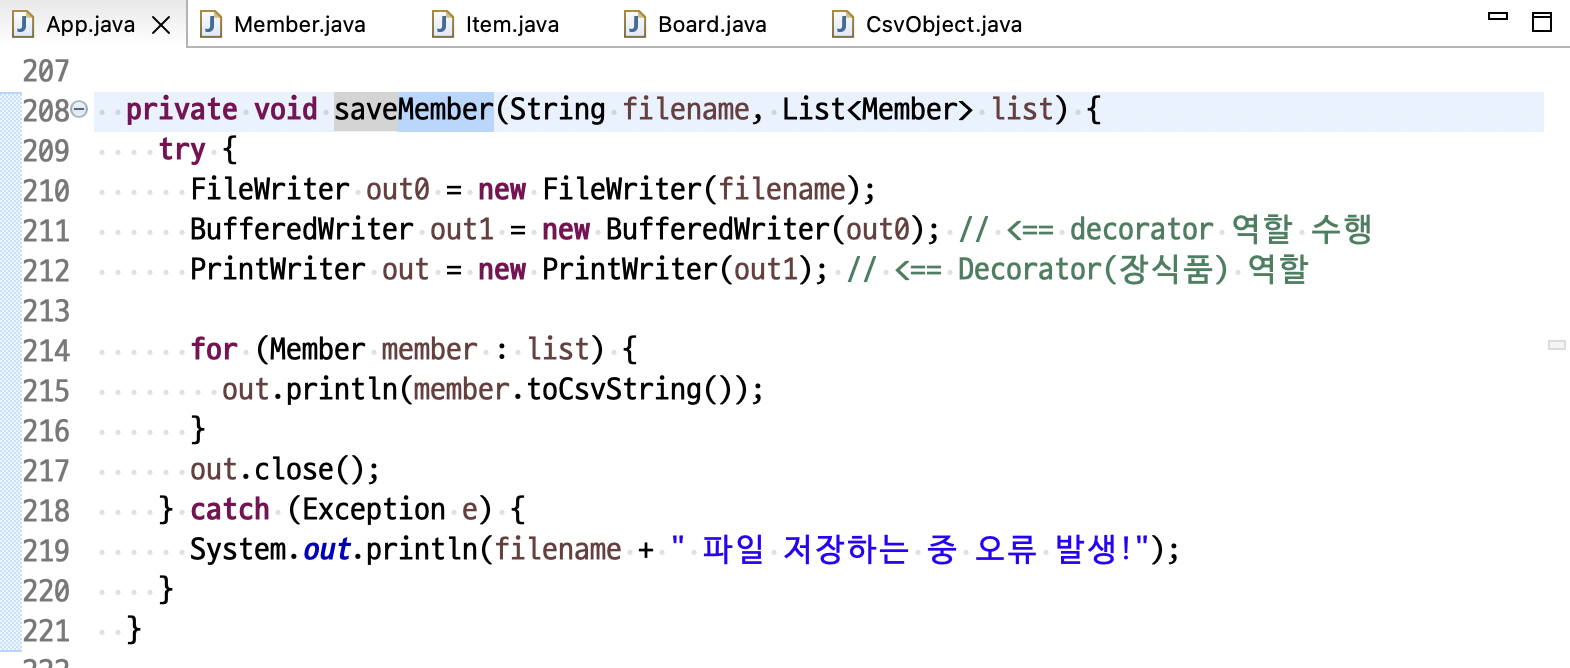Minimize the editor area
1570x668 pixels.
point(1498,17)
